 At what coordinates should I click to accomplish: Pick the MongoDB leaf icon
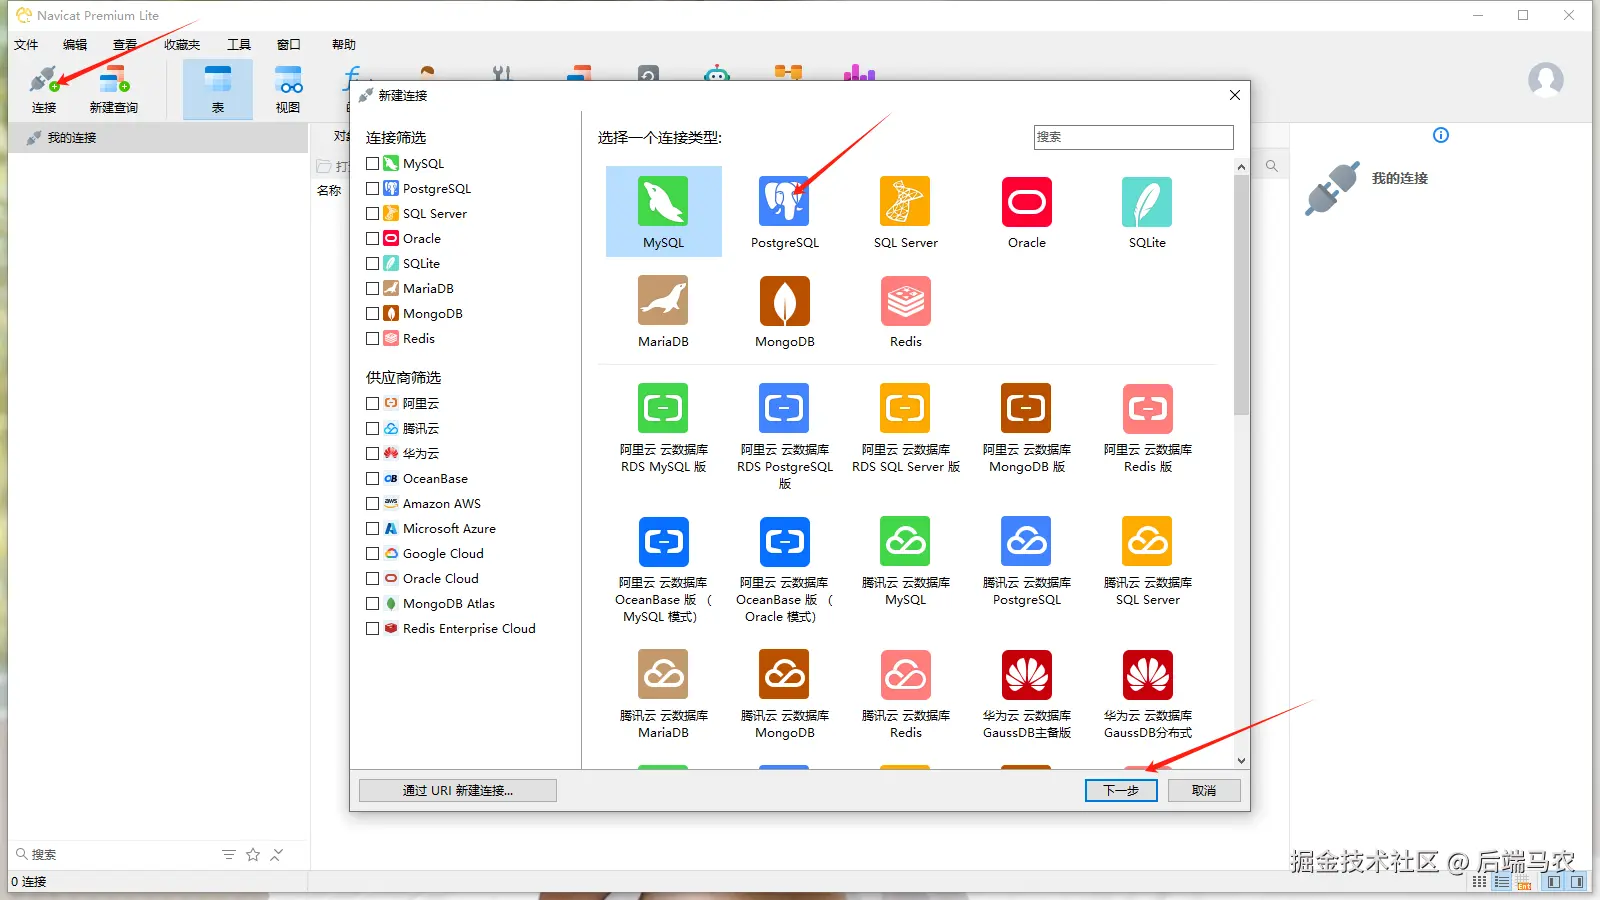pyautogui.click(x=785, y=300)
